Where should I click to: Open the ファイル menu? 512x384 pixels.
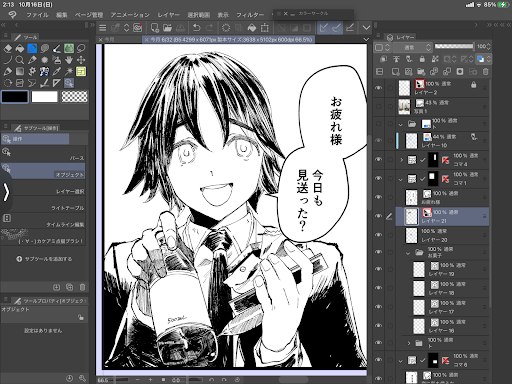[37, 15]
